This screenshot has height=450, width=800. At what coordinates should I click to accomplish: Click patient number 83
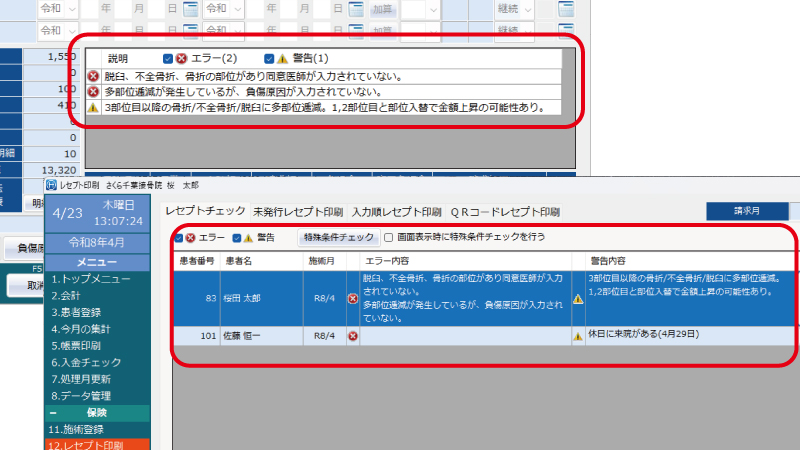(x=211, y=298)
